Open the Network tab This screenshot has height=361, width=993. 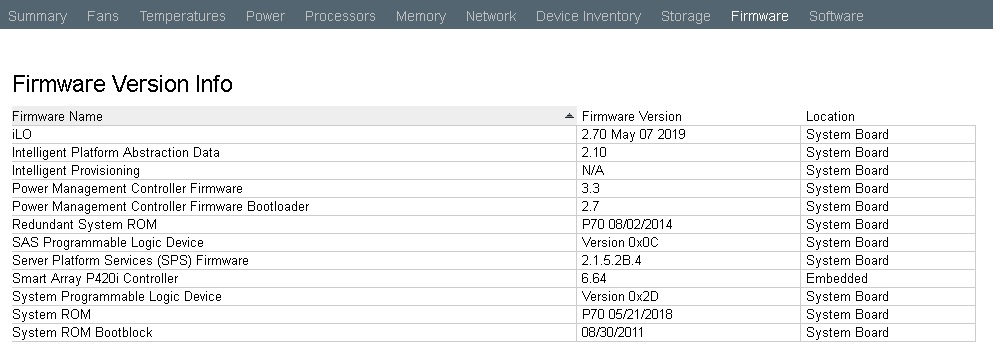click(491, 16)
